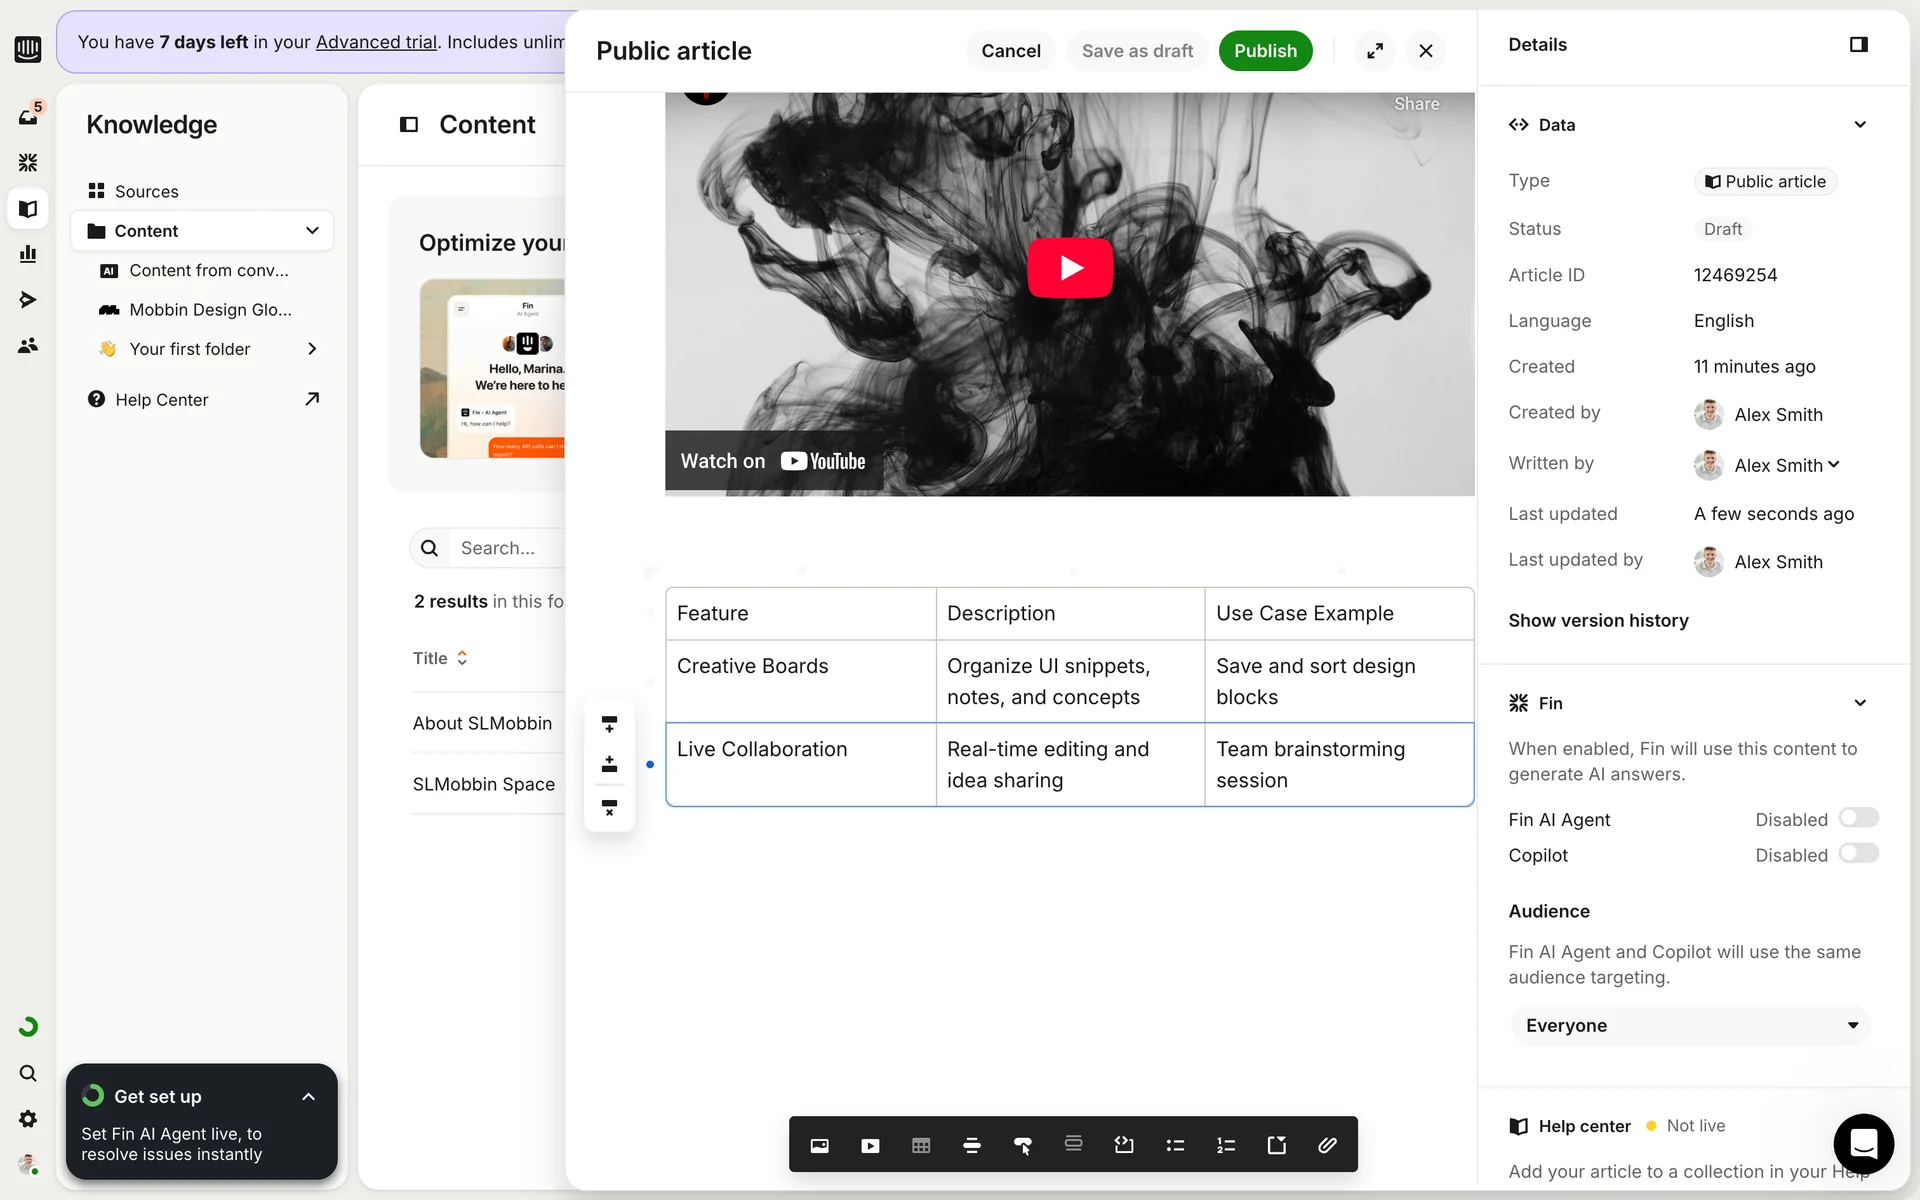Insert bulleted list from toolbar
This screenshot has width=1920, height=1200.
[x=1175, y=1145]
